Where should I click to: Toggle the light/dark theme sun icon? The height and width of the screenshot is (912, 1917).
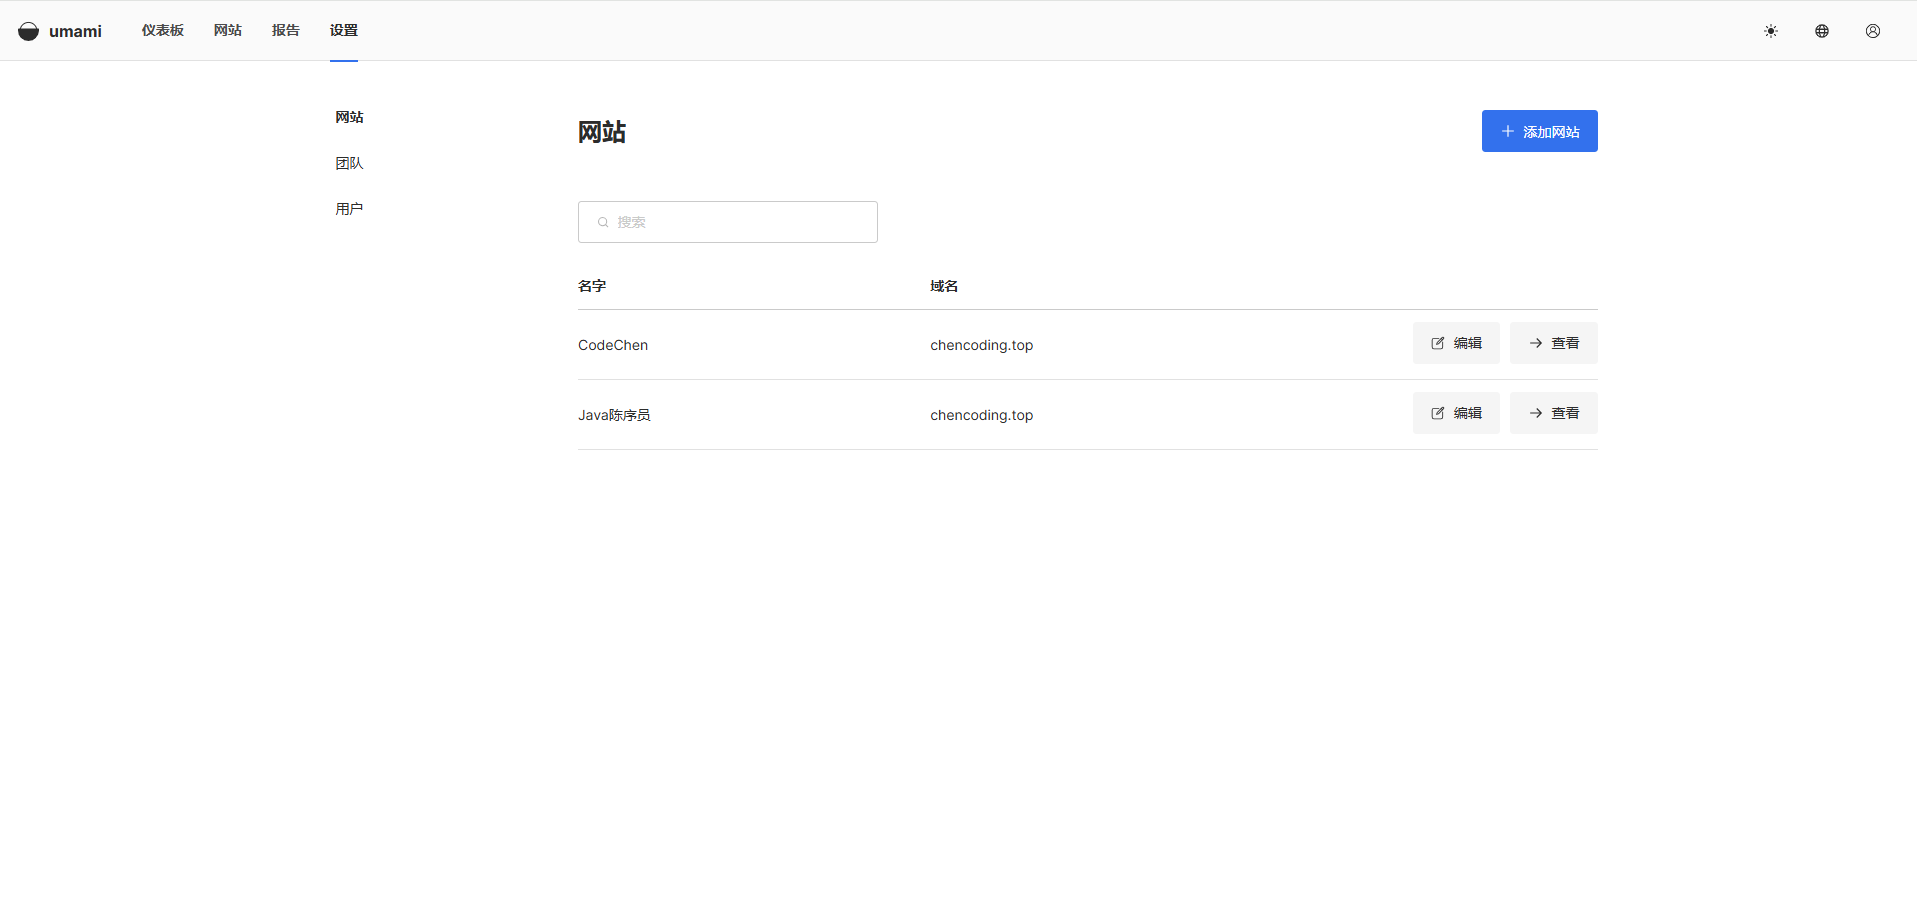coord(1770,31)
